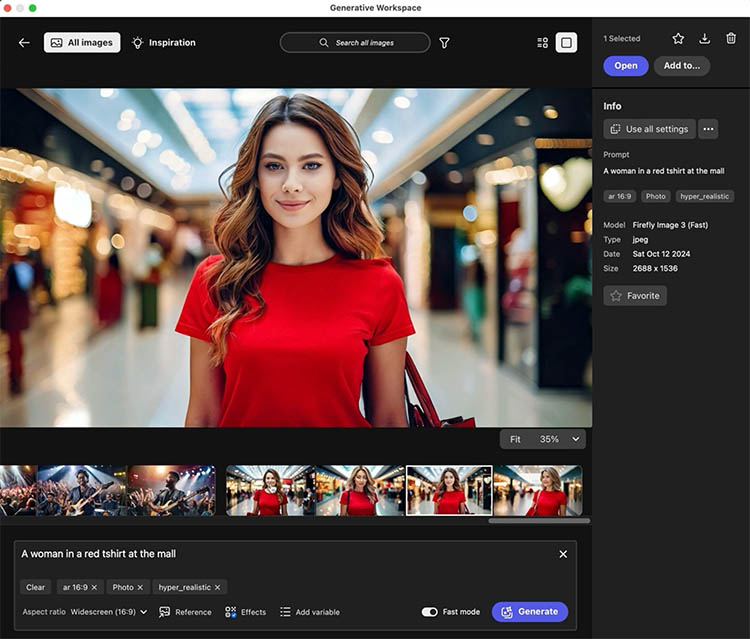Toggle the Fast mode switch
This screenshot has width=750, height=639.
coord(430,612)
